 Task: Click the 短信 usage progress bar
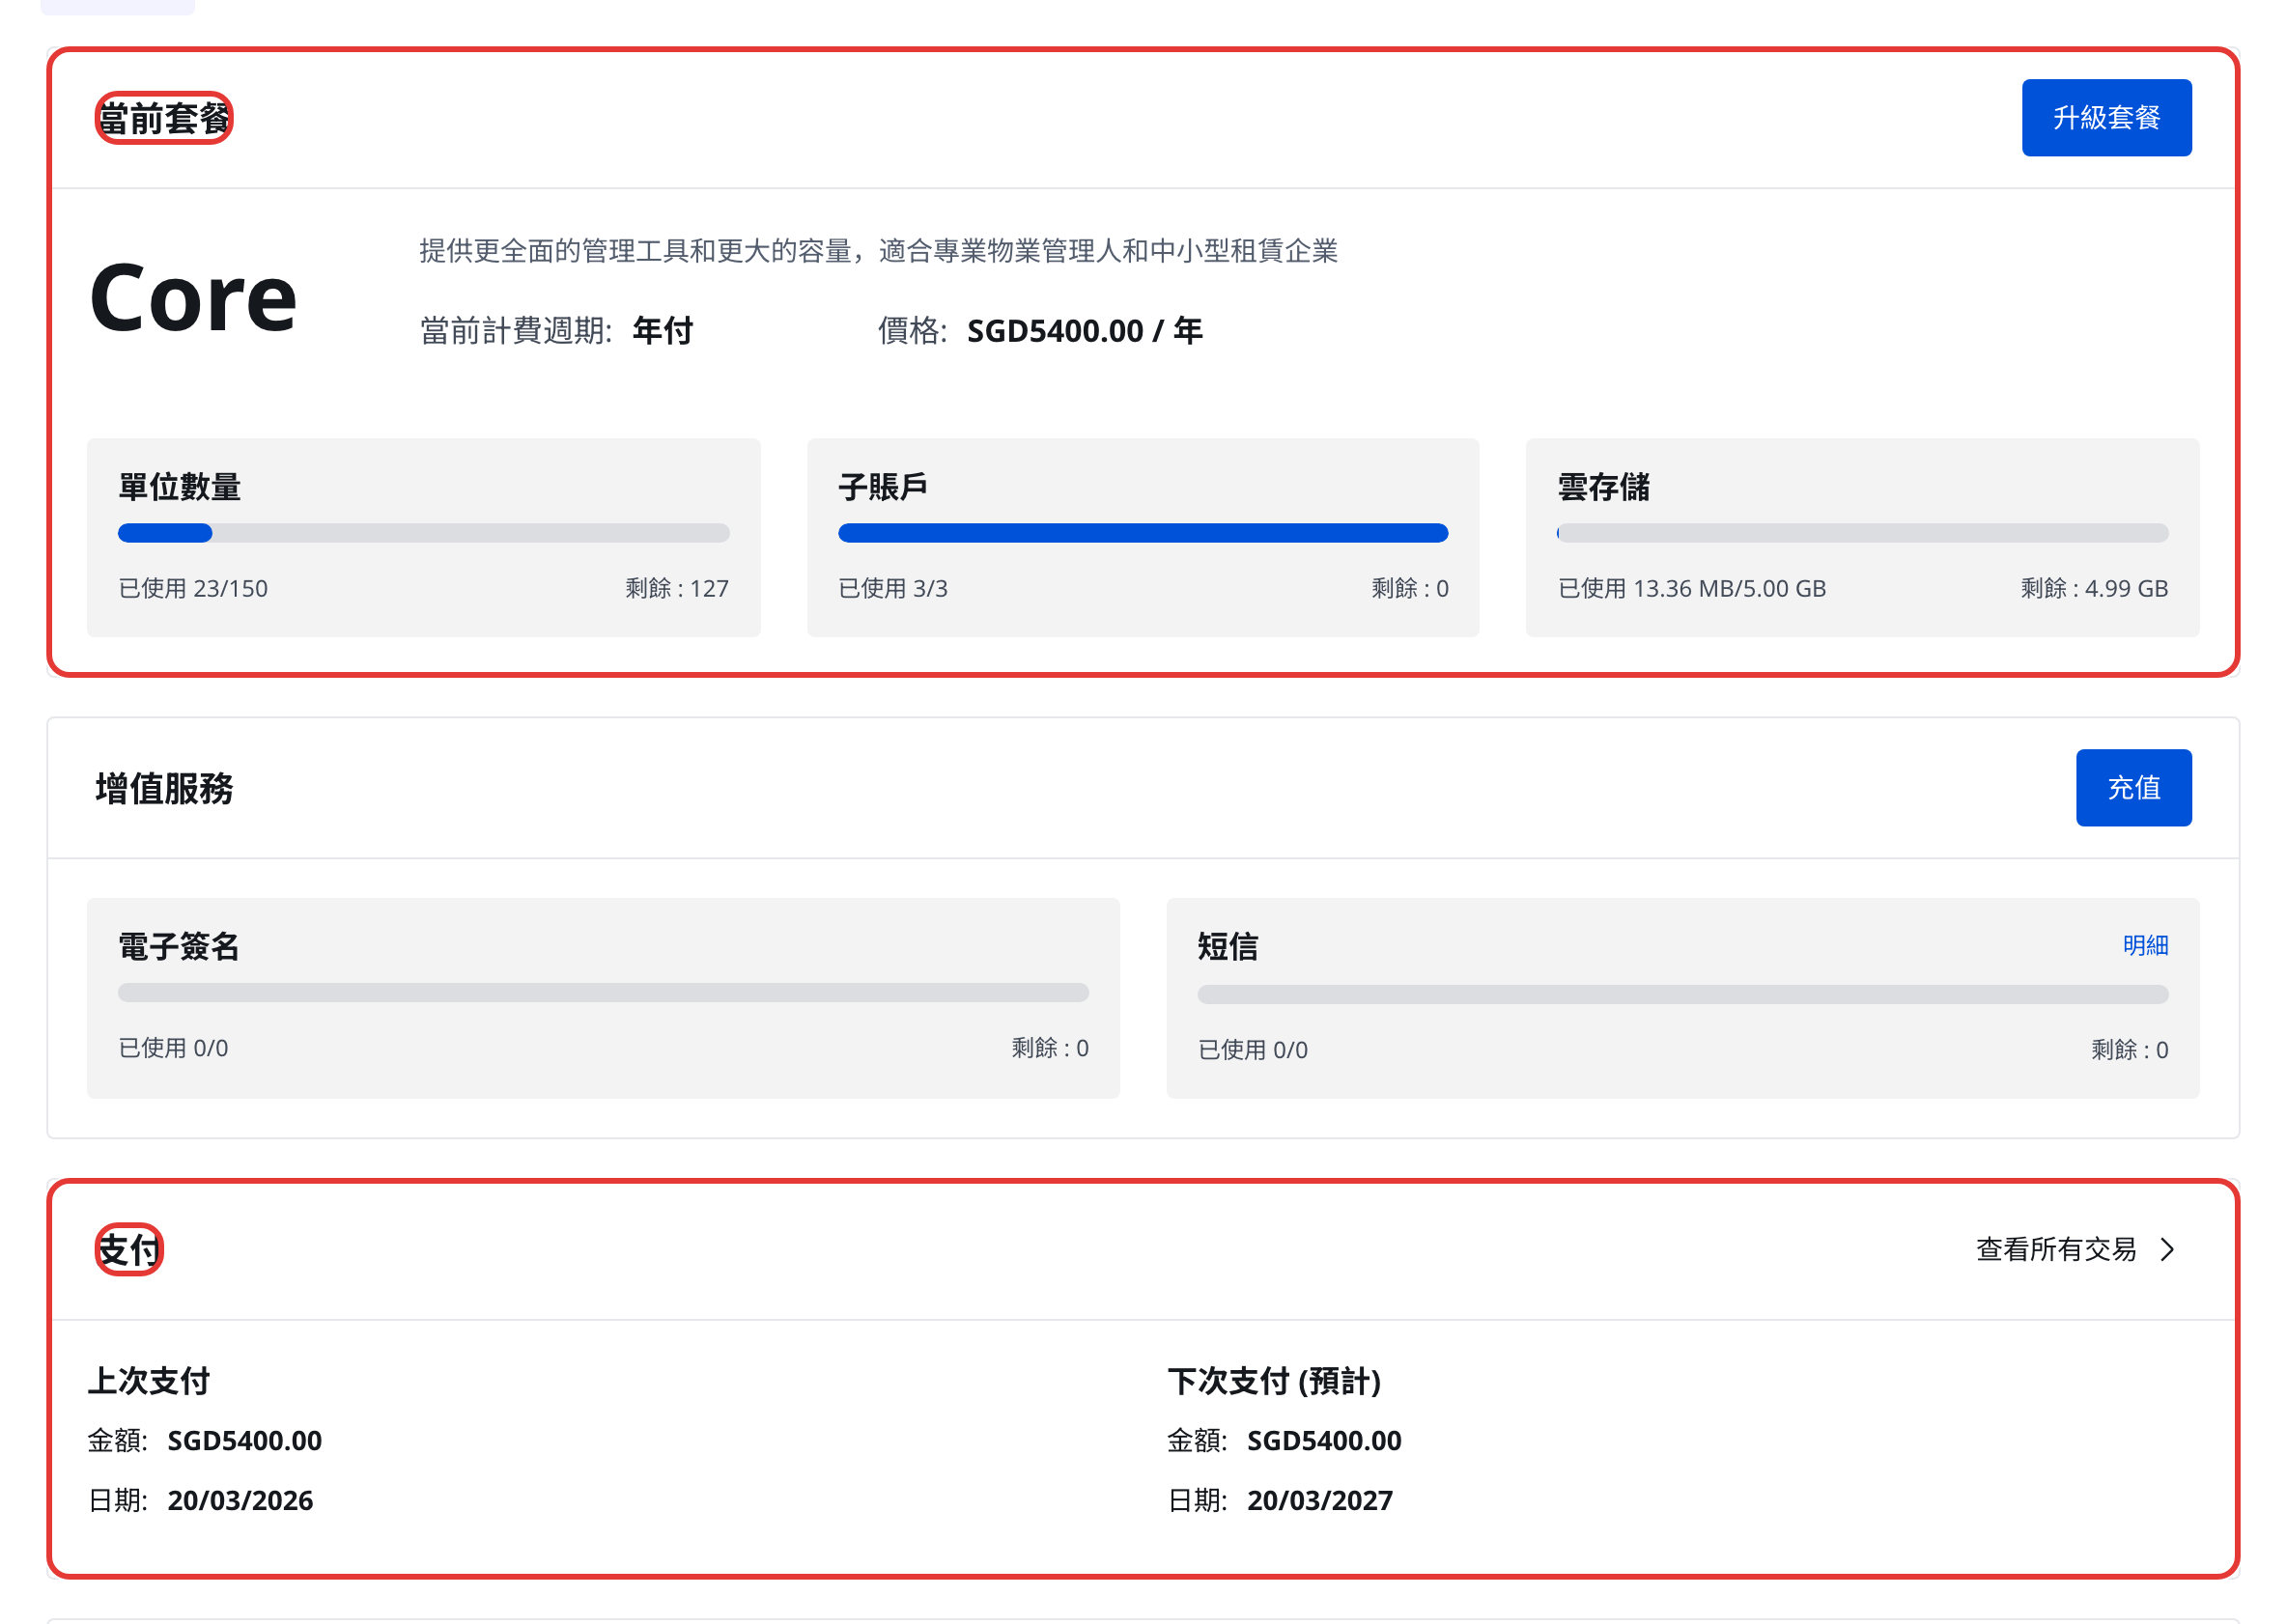click(x=1683, y=994)
